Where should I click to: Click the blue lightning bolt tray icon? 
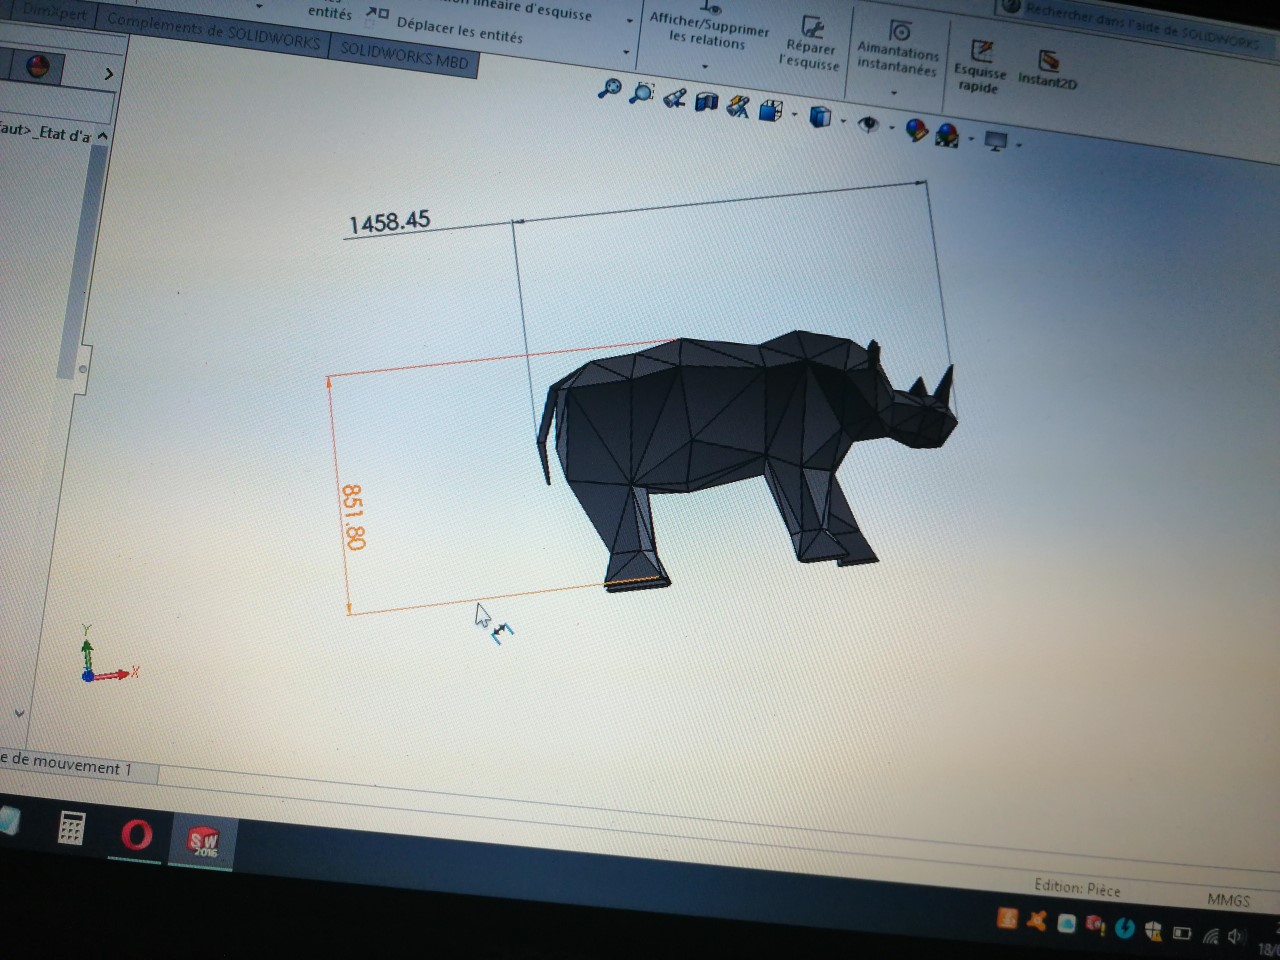[x=1124, y=928]
